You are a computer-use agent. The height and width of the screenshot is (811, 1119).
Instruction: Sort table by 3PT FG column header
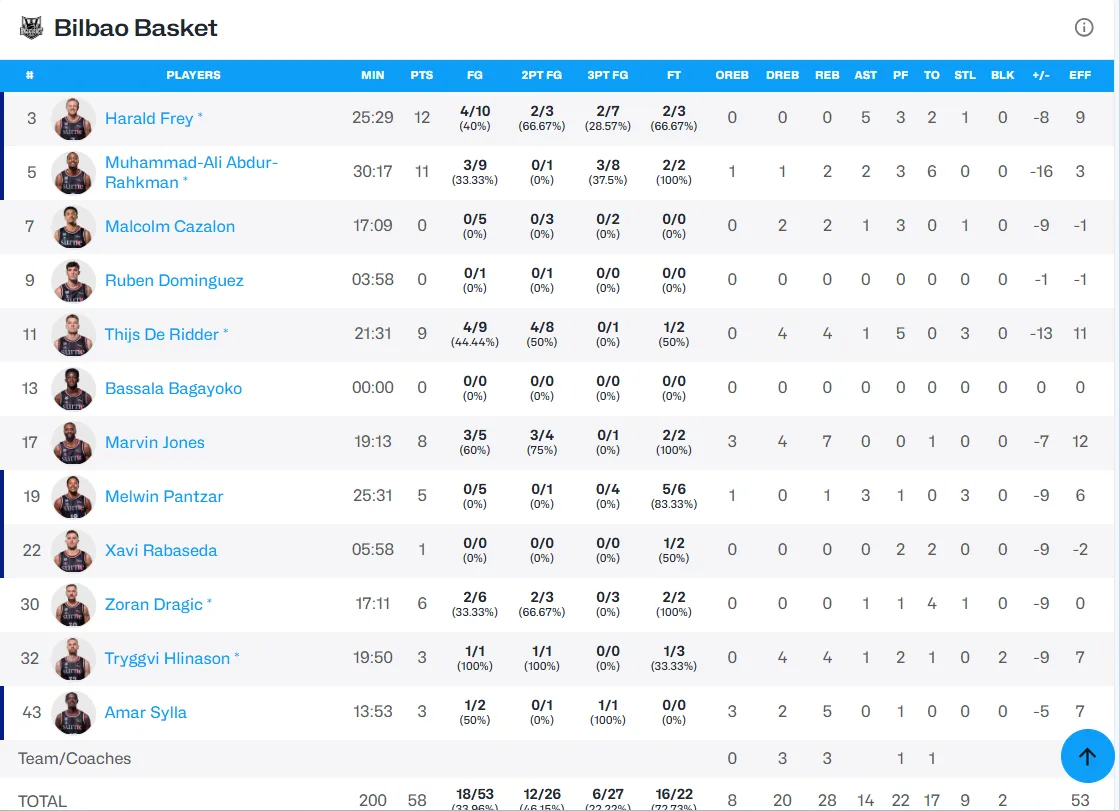pos(608,75)
